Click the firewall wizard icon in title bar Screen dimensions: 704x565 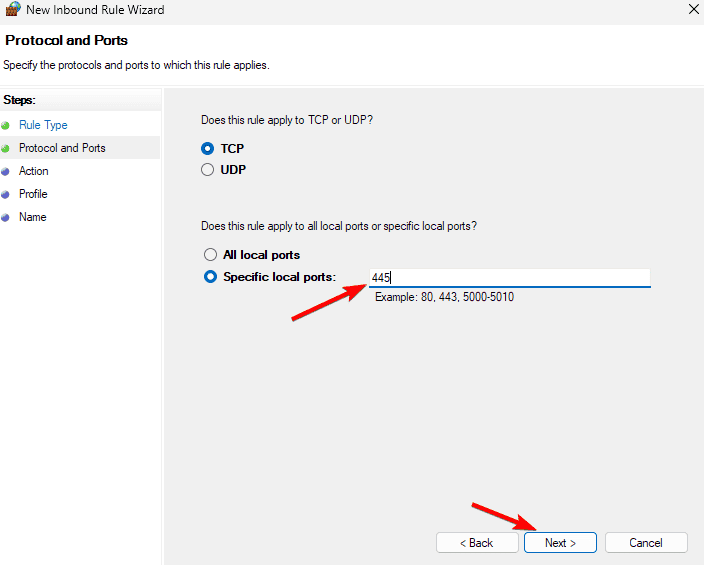pyautogui.click(x=13, y=10)
